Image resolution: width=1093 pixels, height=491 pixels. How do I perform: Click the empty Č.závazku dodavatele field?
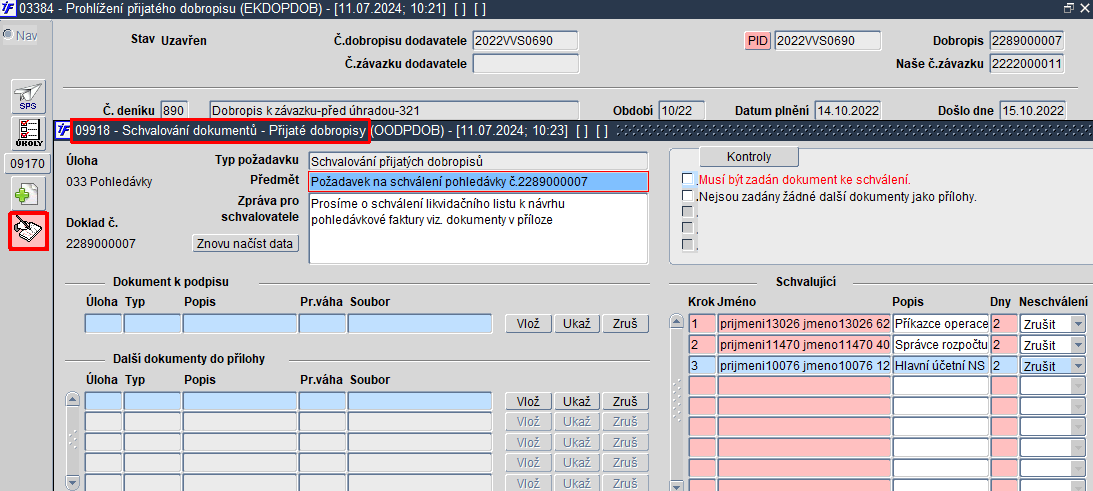point(526,63)
